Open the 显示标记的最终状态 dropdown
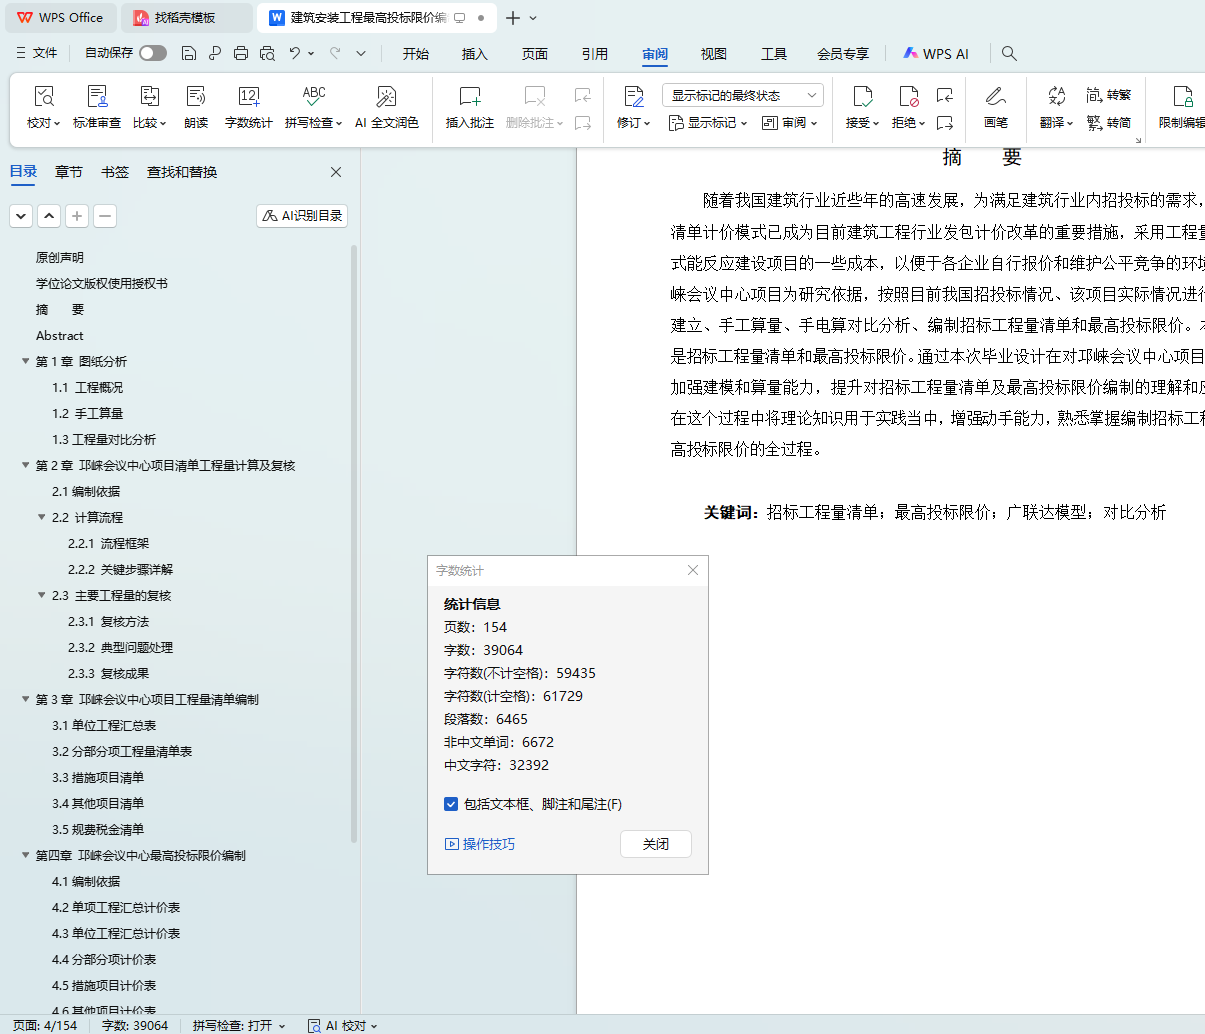 pos(742,96)
